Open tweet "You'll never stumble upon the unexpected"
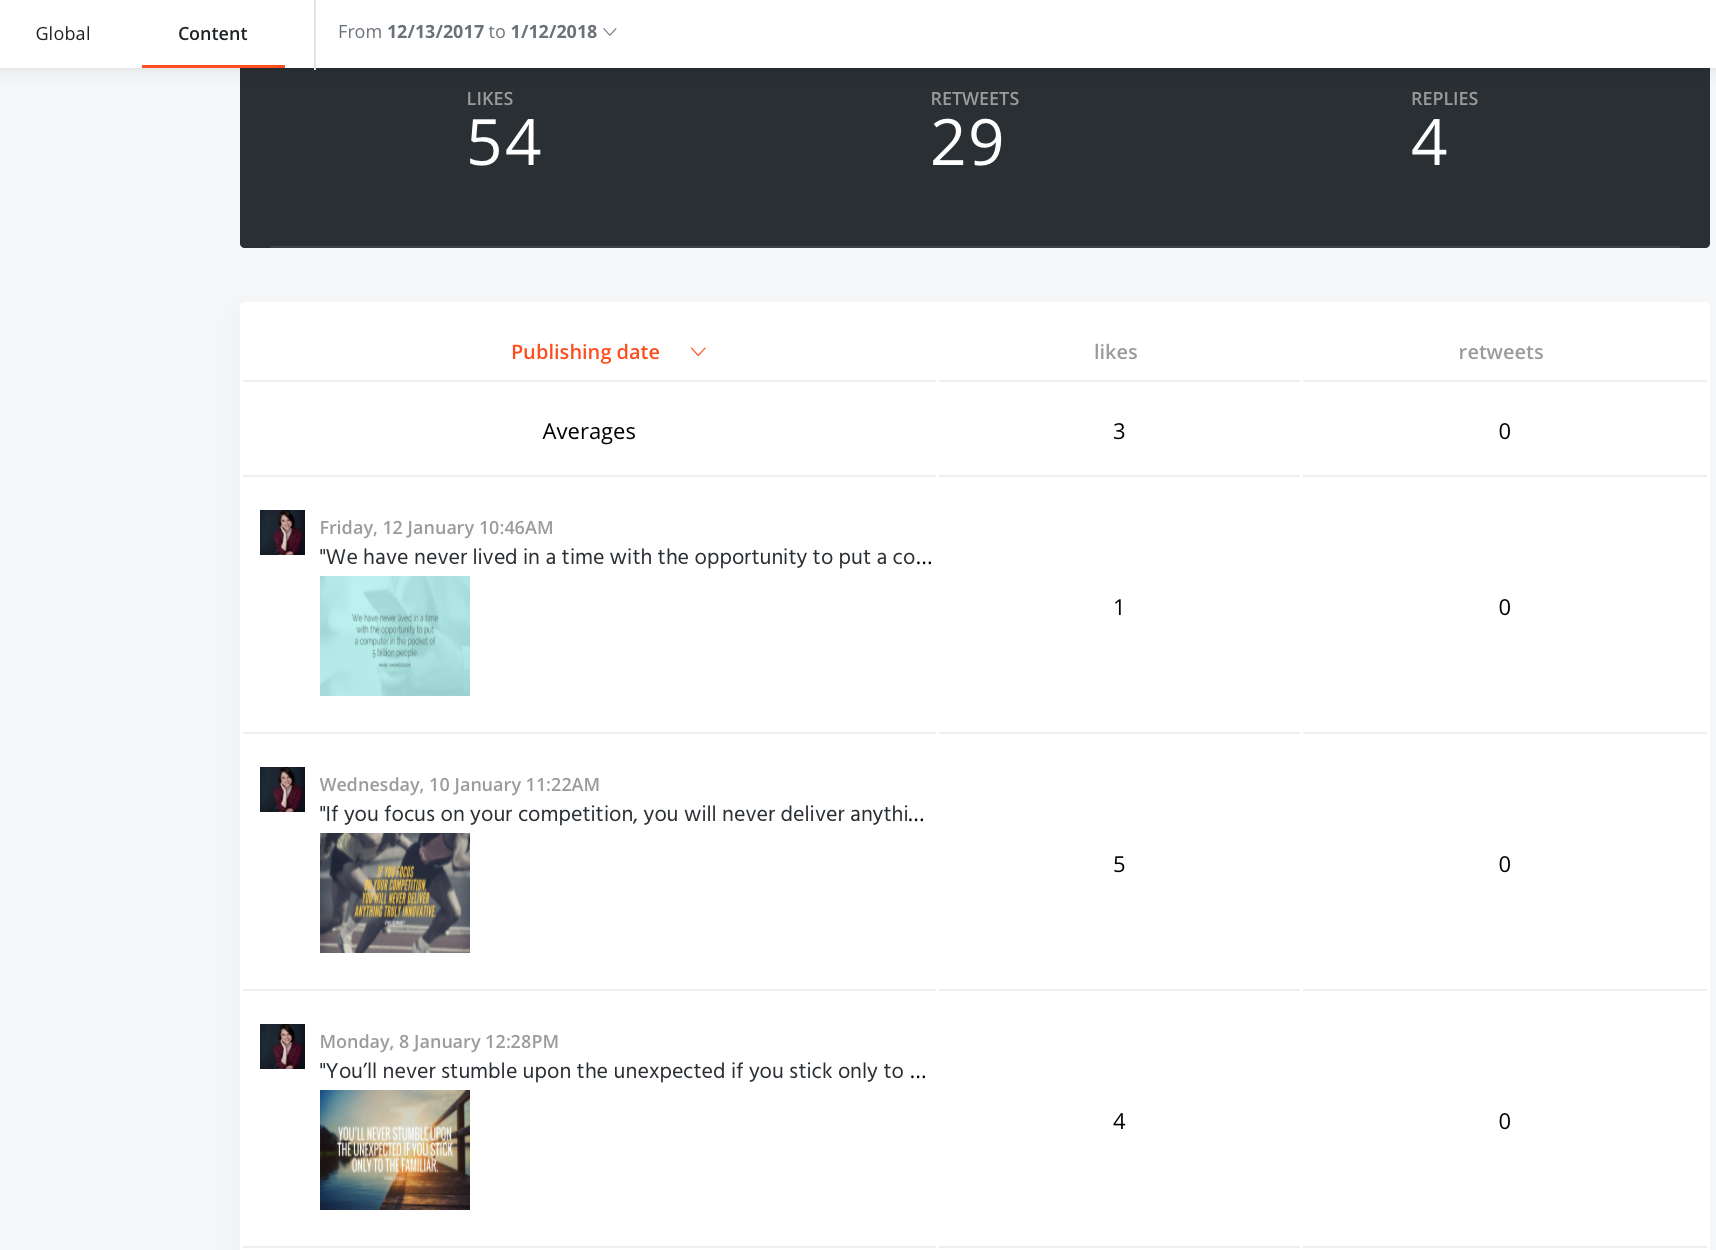The width and height of the screenshot is (1716, 1250). pos(622,1071)
